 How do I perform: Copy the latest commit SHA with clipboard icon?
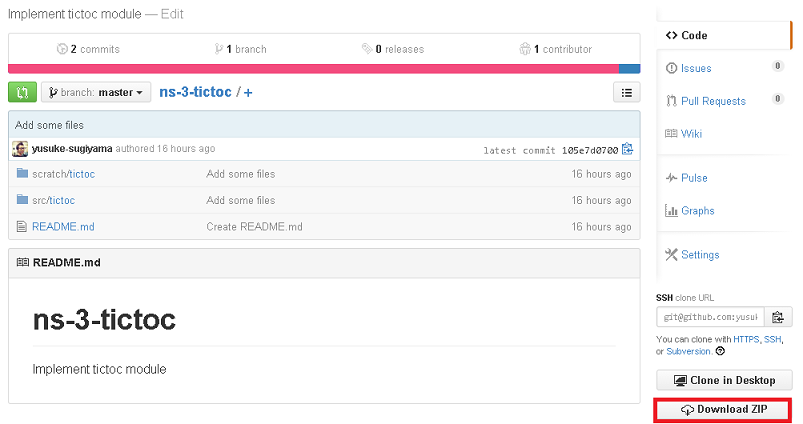point(627,149)
